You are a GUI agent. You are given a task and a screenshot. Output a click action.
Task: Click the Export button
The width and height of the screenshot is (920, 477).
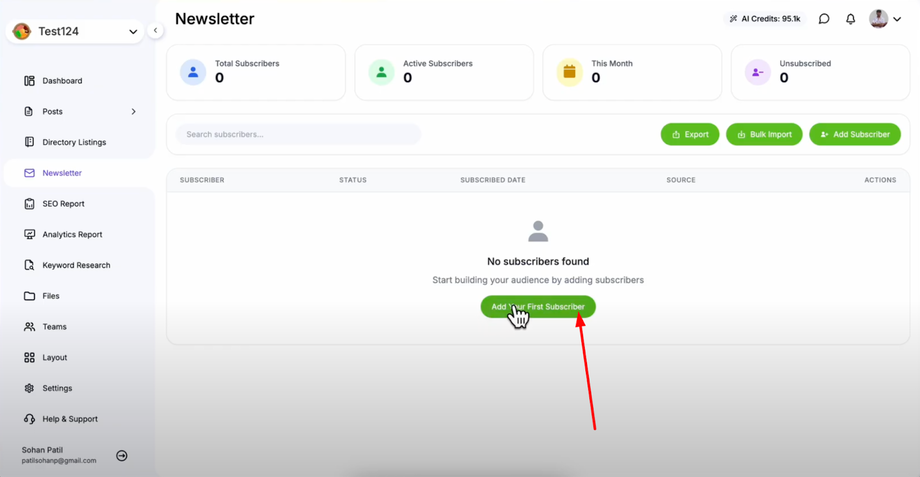coord(690,134)
